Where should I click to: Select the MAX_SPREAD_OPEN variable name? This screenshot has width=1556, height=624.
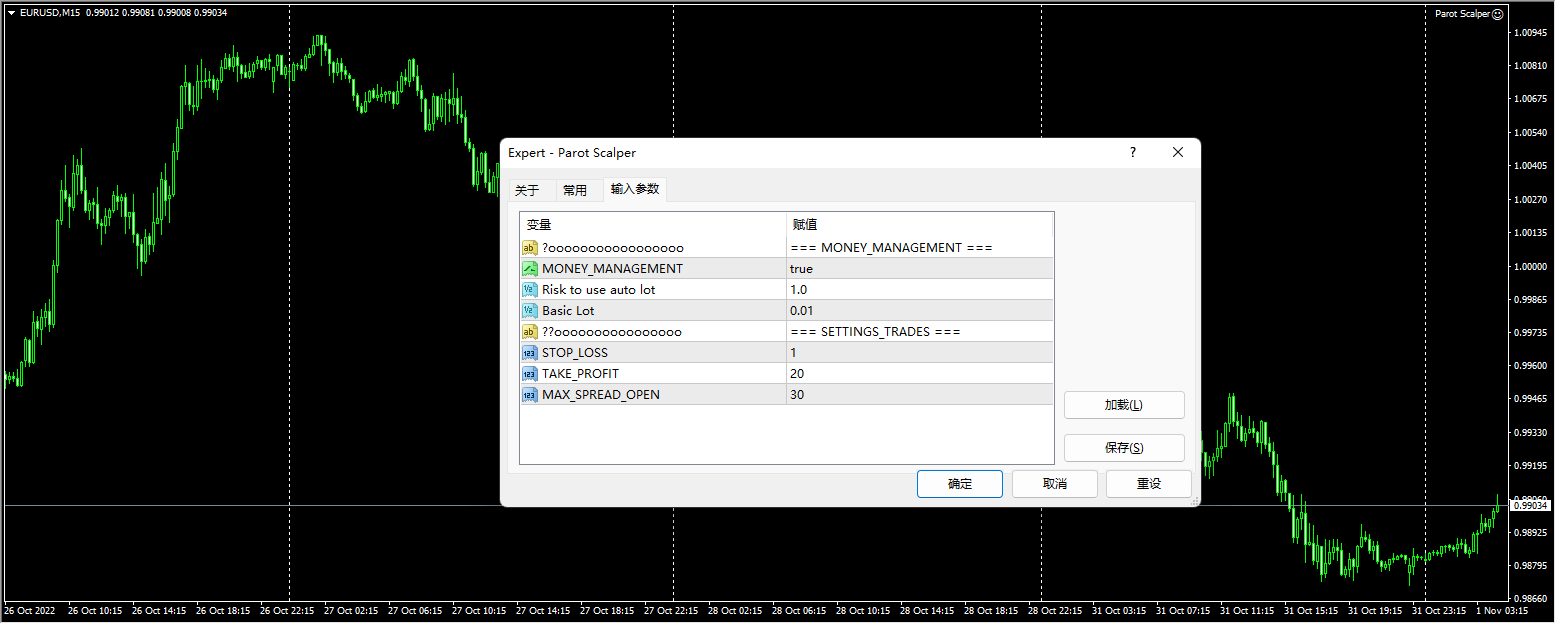click(601, 394)
